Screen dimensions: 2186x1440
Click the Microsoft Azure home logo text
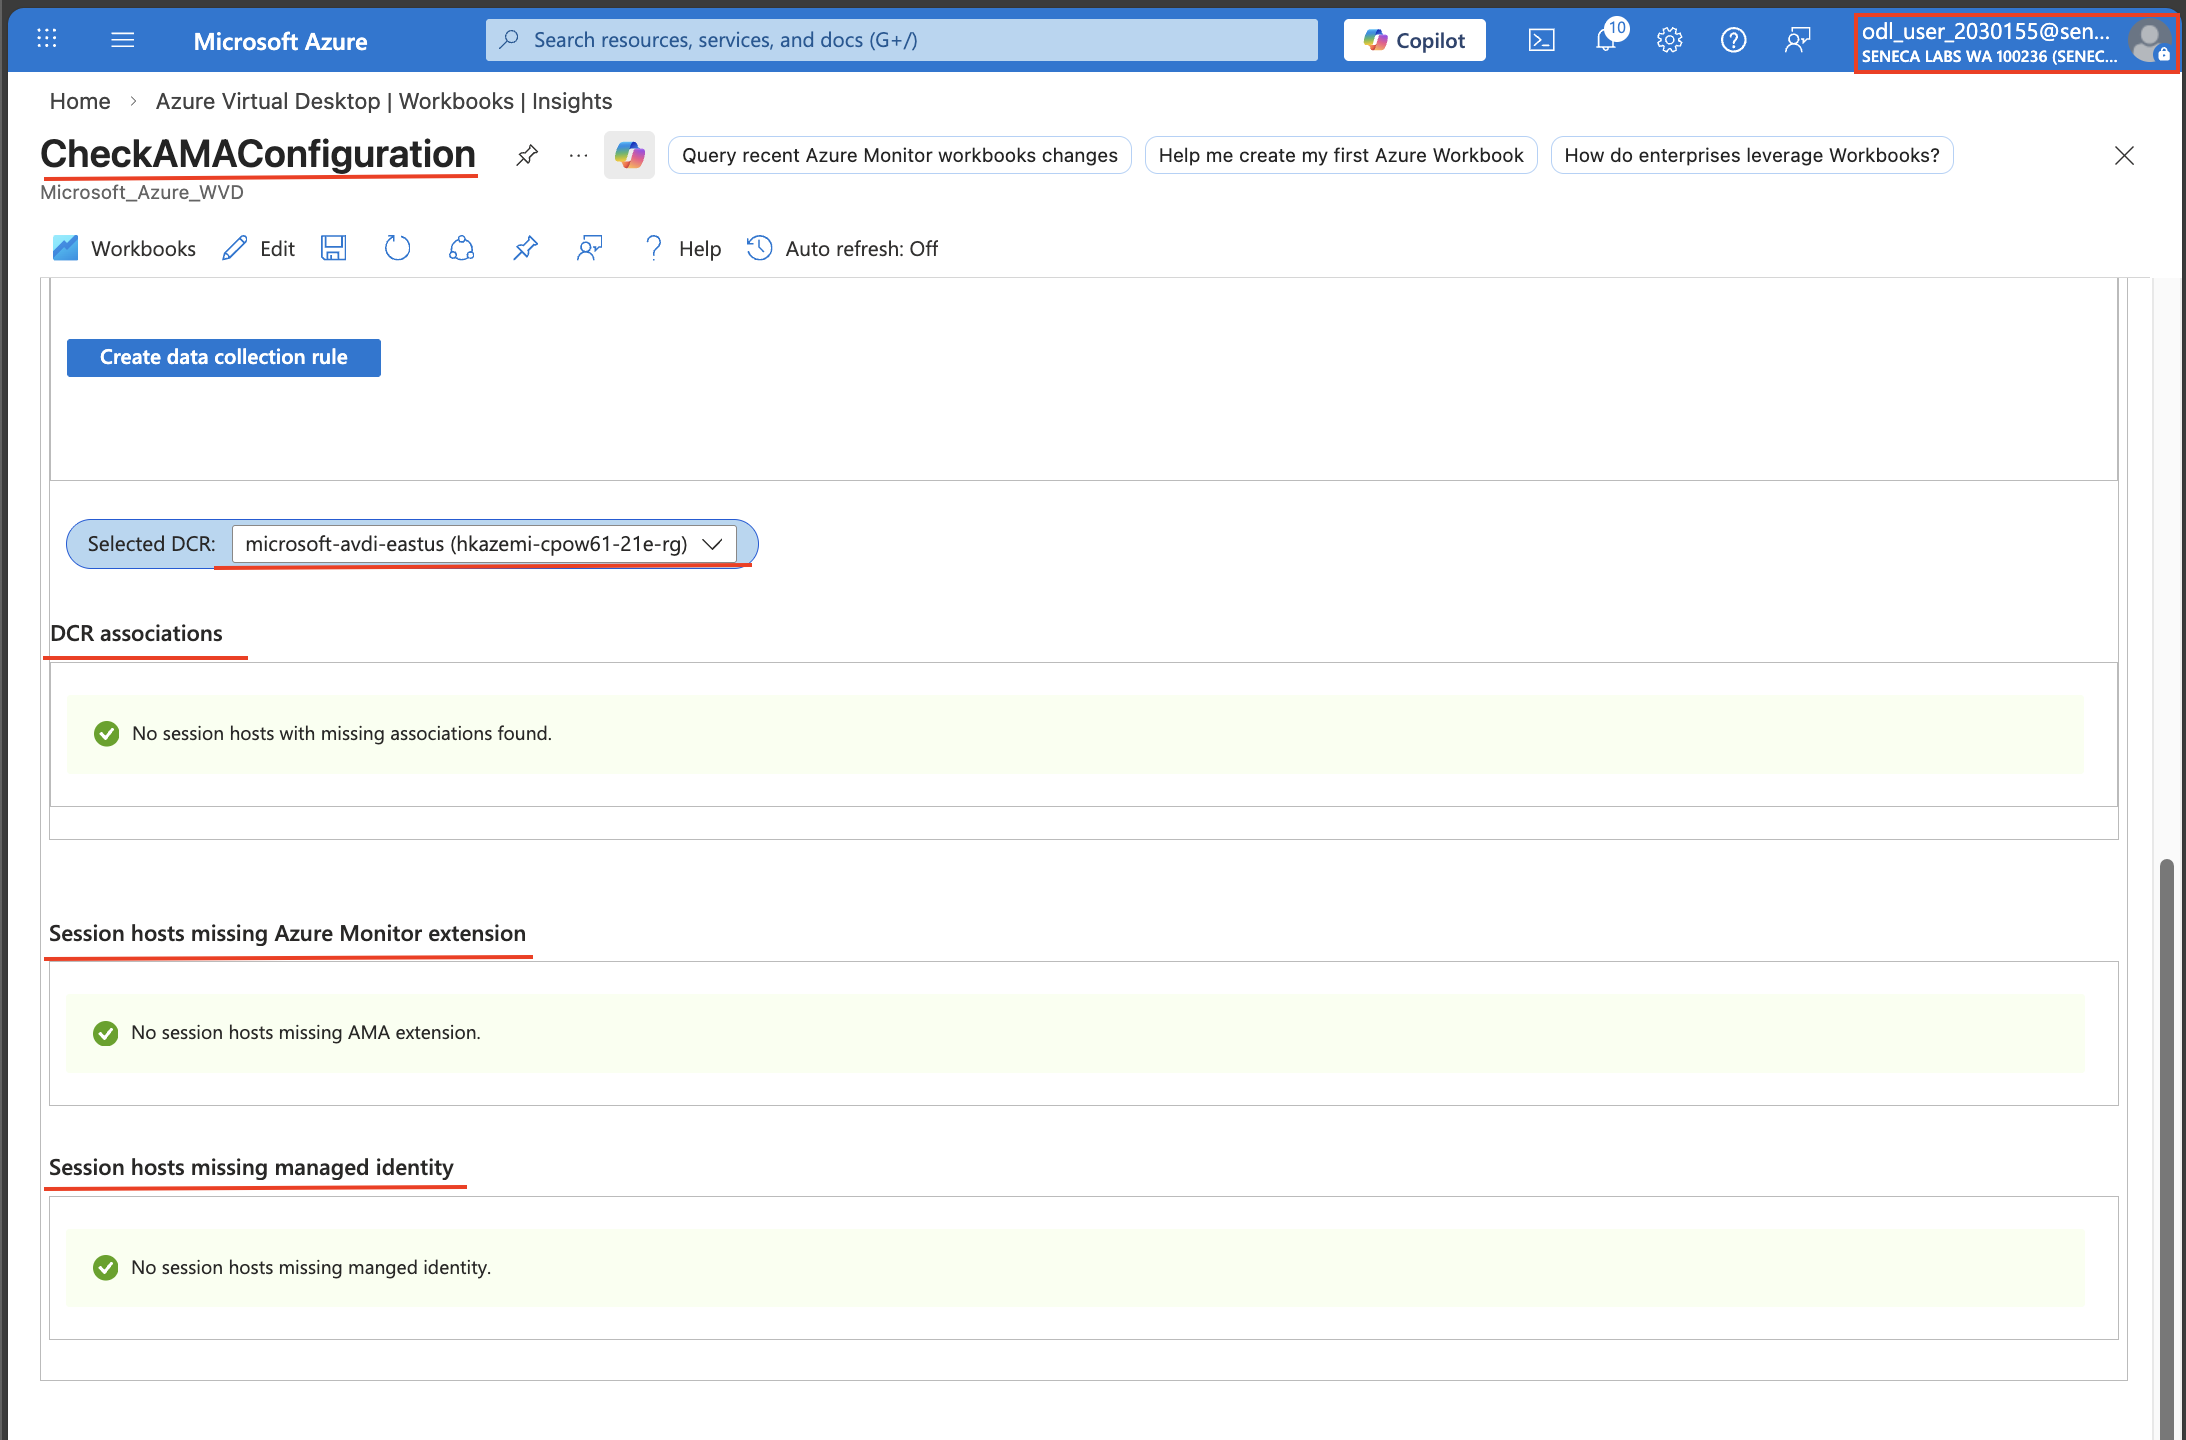[x=280, y=41]
